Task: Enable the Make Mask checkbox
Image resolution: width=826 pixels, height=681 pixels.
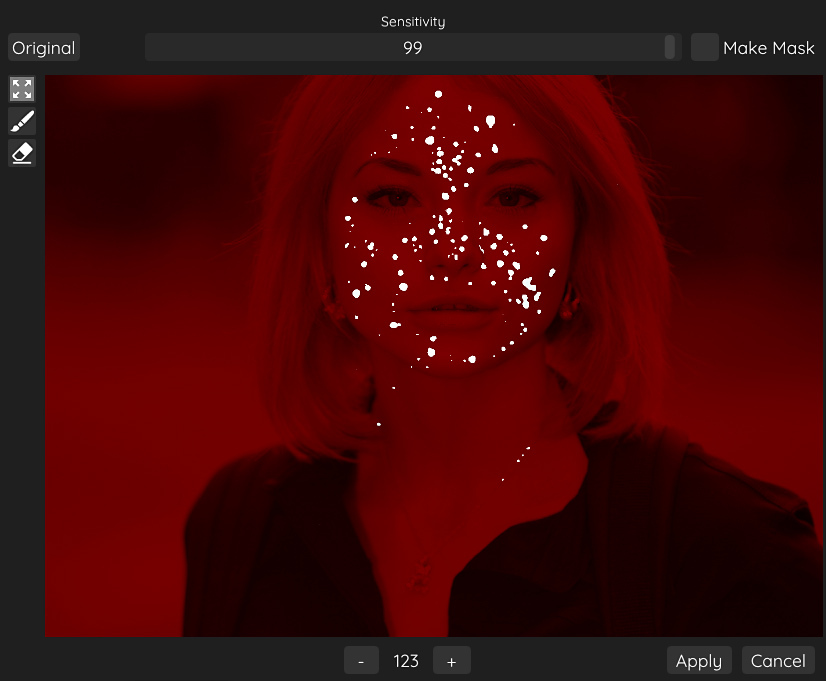Action: point(705,47)
